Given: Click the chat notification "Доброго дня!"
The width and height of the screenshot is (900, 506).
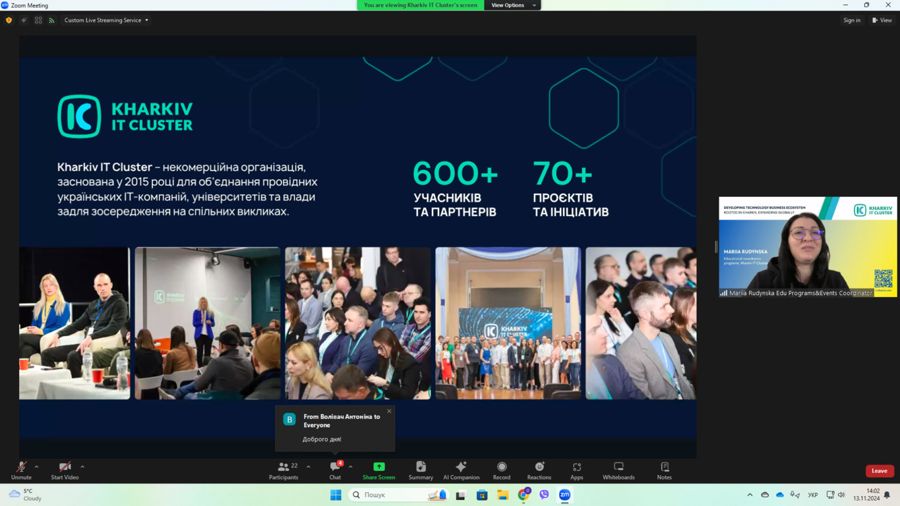Looking at the screenshot, I should pyautogui.click(x=321, y=439).
